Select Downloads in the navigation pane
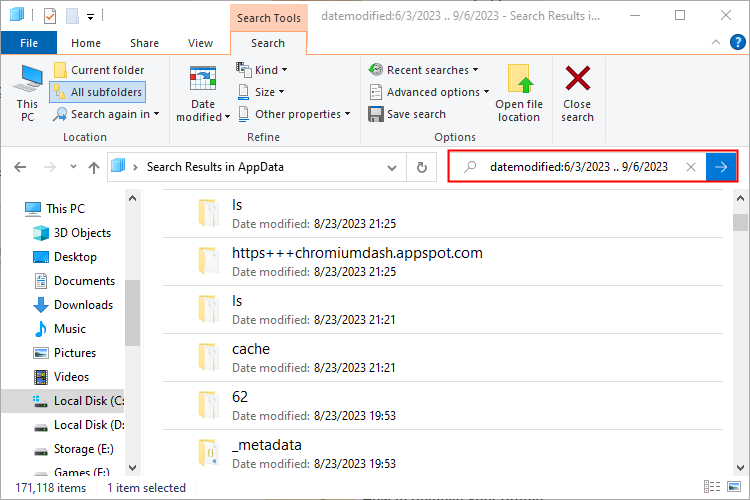 (83, 305)
